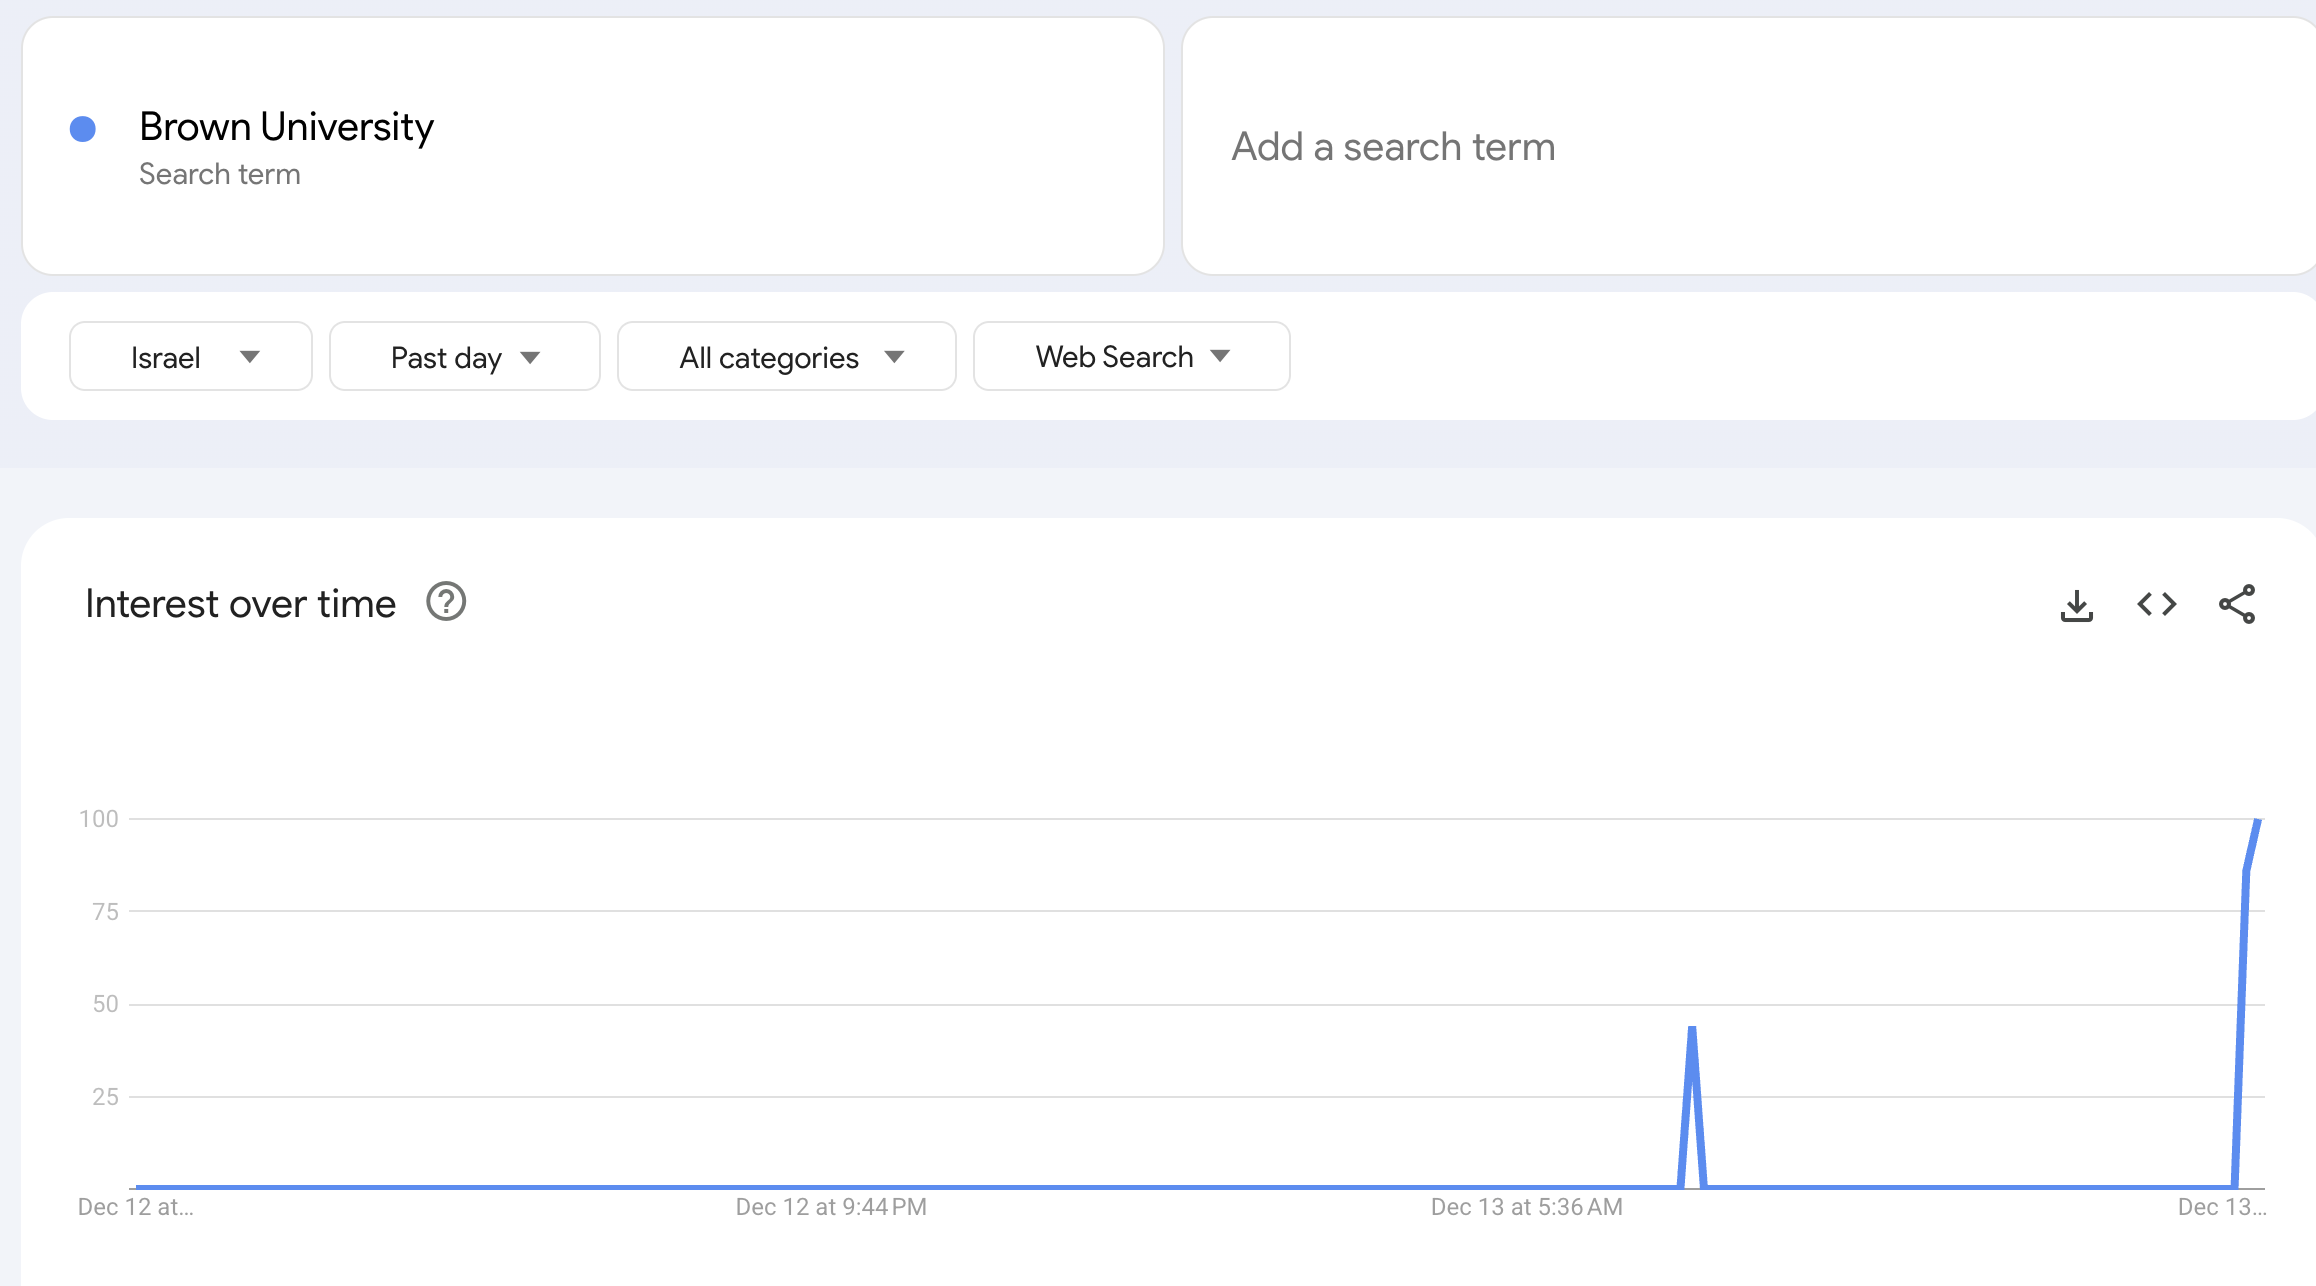Open the Past day time range dropdown
This screenshot has height=1286, width=2316.
click(x=464, y=357)
